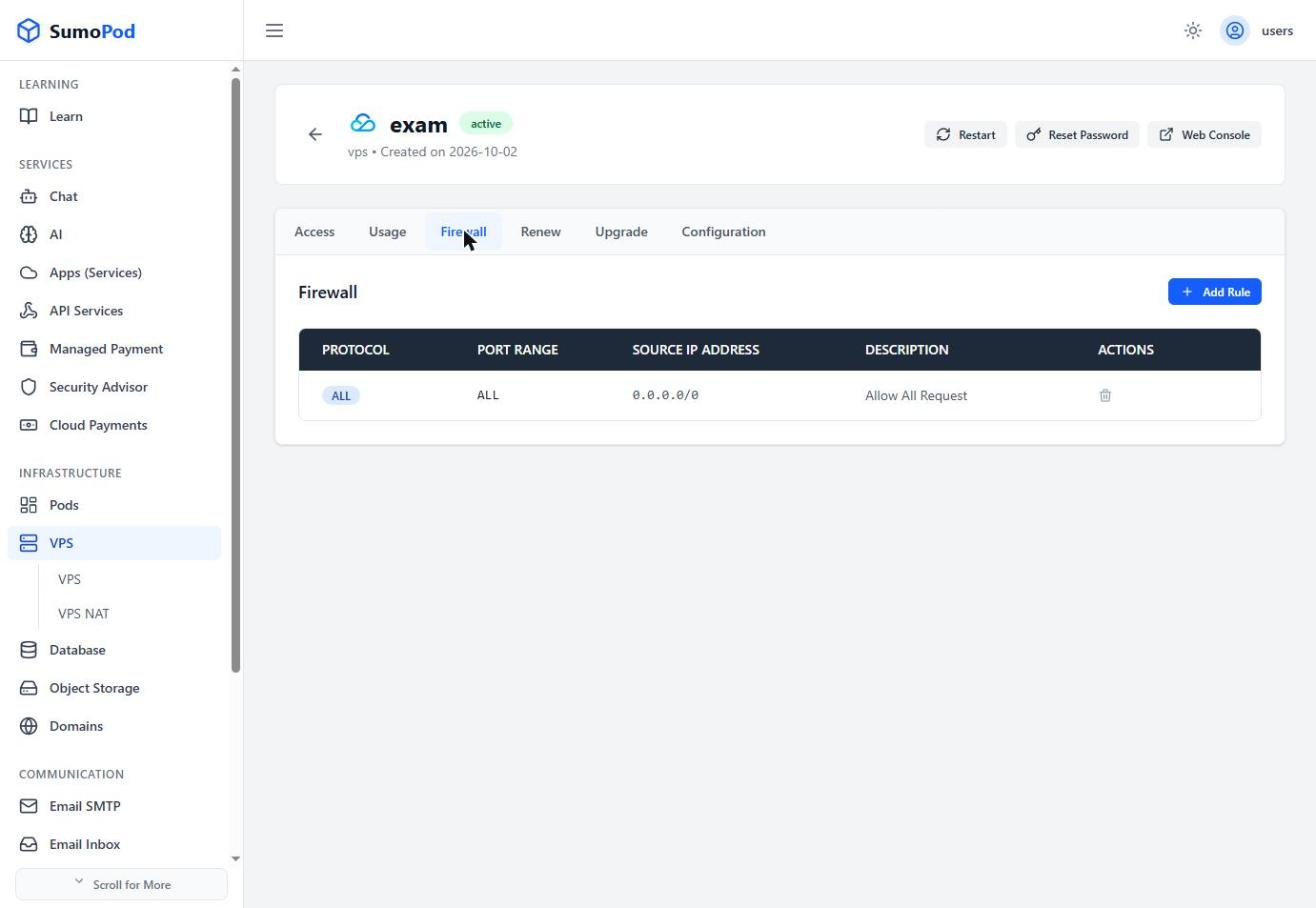Image resolution: width=1316 pixels, height=908 pixels.
Task: Select the Firewall tab
Action: coord(463,232)
